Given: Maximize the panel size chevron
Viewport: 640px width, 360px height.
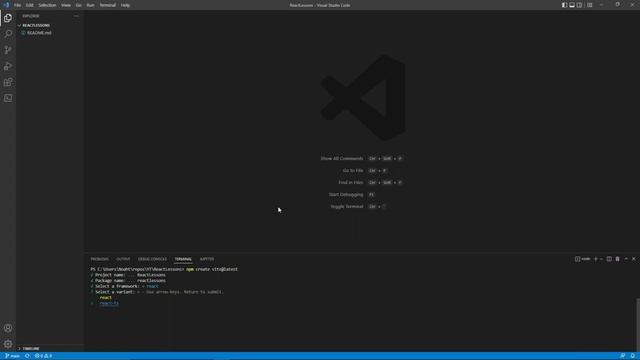Looking at the screenshot, I should [626, 259].
